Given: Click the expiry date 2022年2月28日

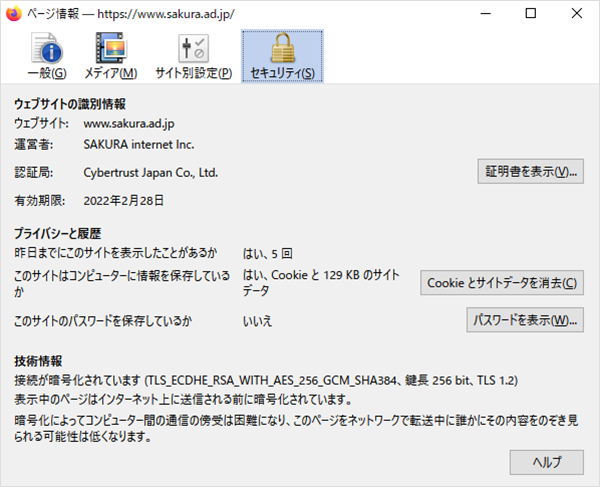Looking at the screenshot, I should [124, 200].
